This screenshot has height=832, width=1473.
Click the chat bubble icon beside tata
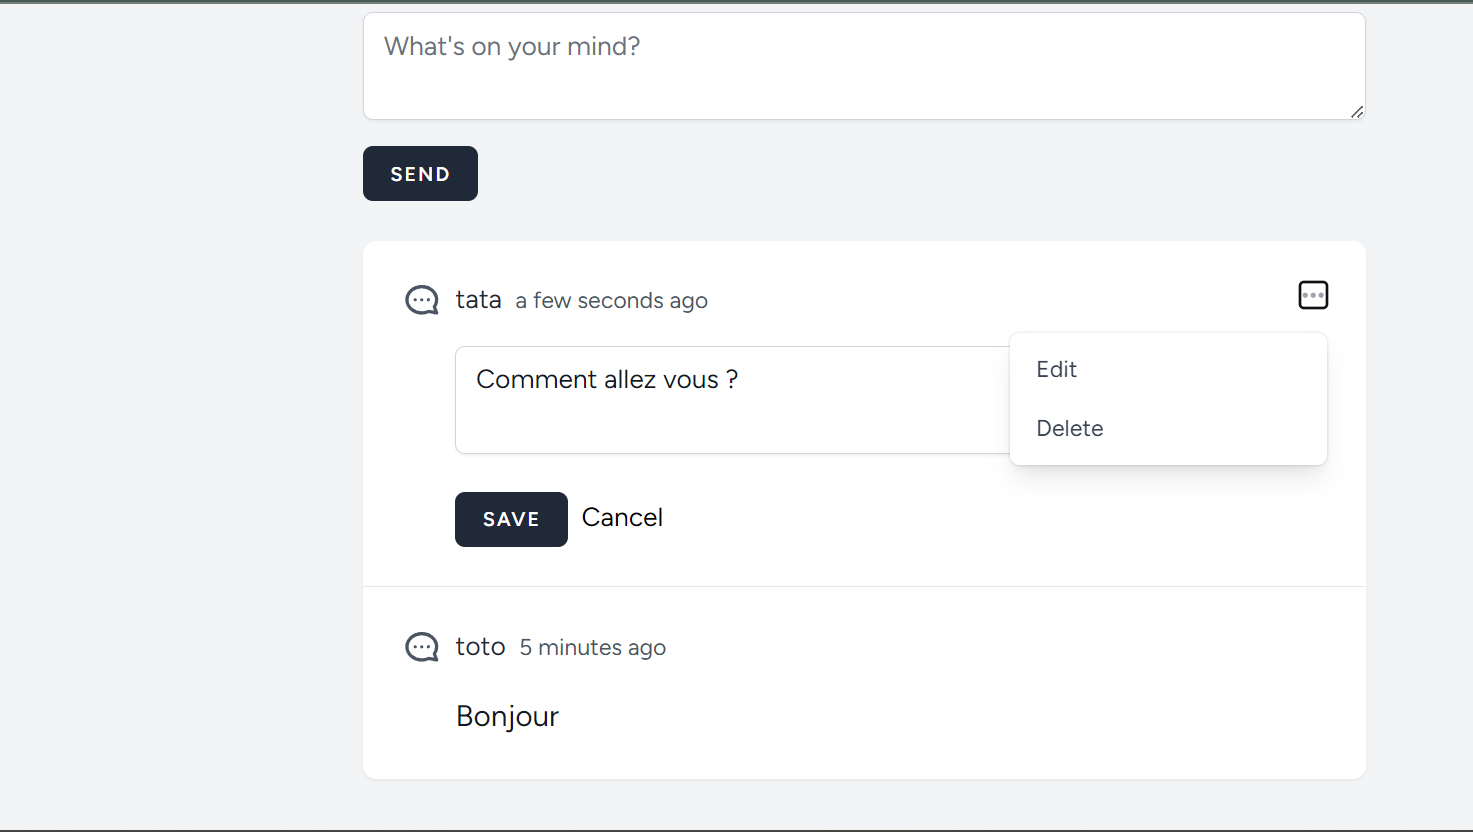[421, 300]
